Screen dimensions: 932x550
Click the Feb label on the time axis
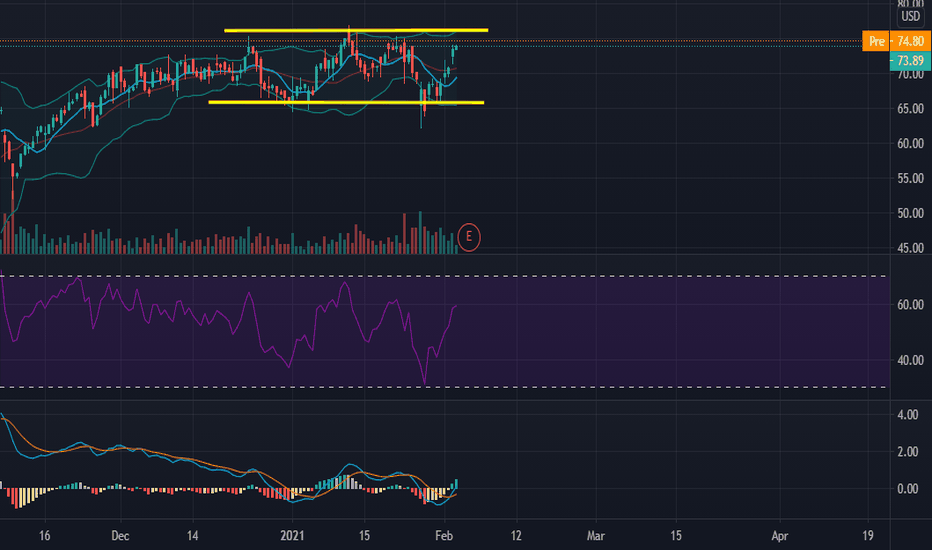(x=444, y=536)
